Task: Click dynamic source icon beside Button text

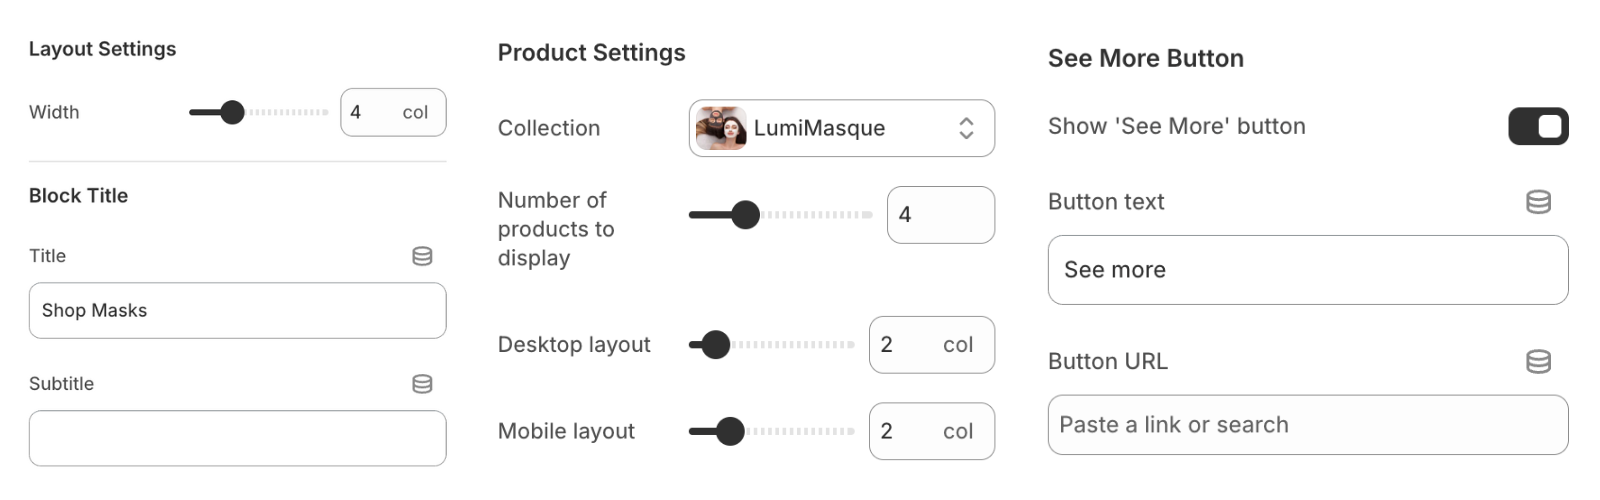Action: tap(1538, 202)
